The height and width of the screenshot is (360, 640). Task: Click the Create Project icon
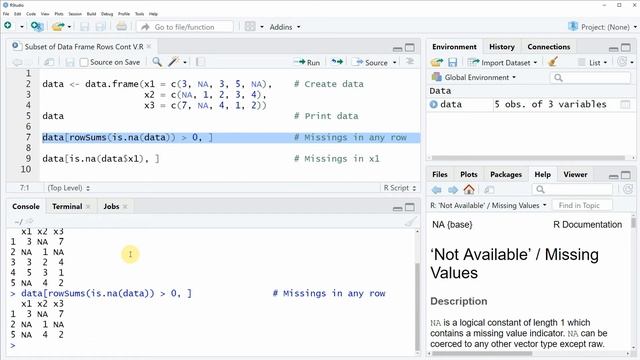(x=37, y=27)
